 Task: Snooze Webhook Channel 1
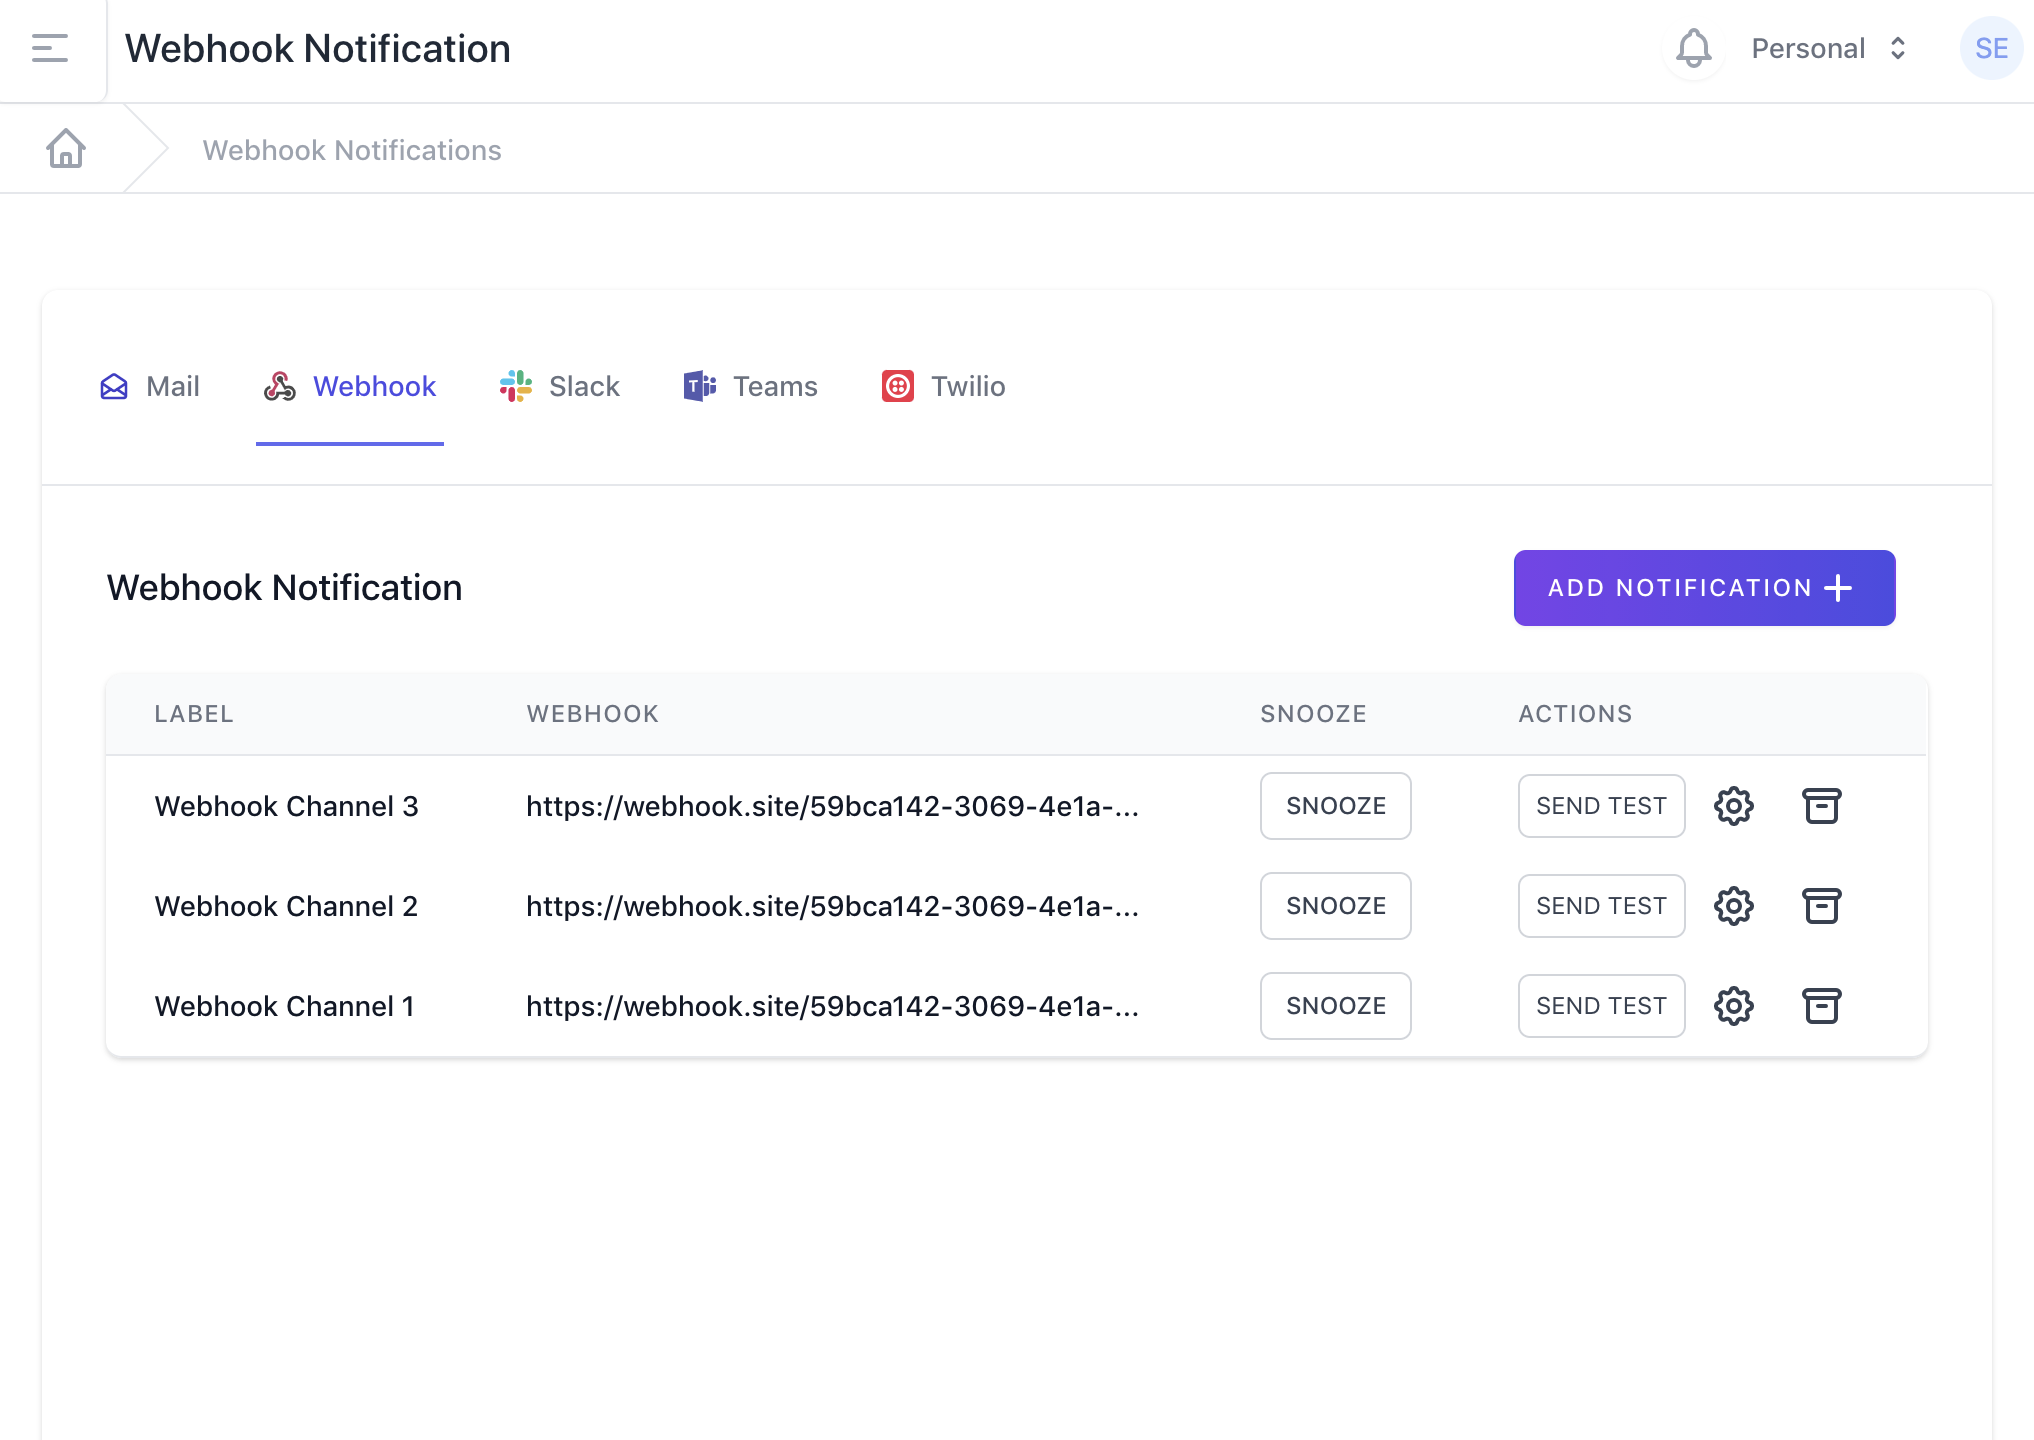(x=1335, y=1006)
